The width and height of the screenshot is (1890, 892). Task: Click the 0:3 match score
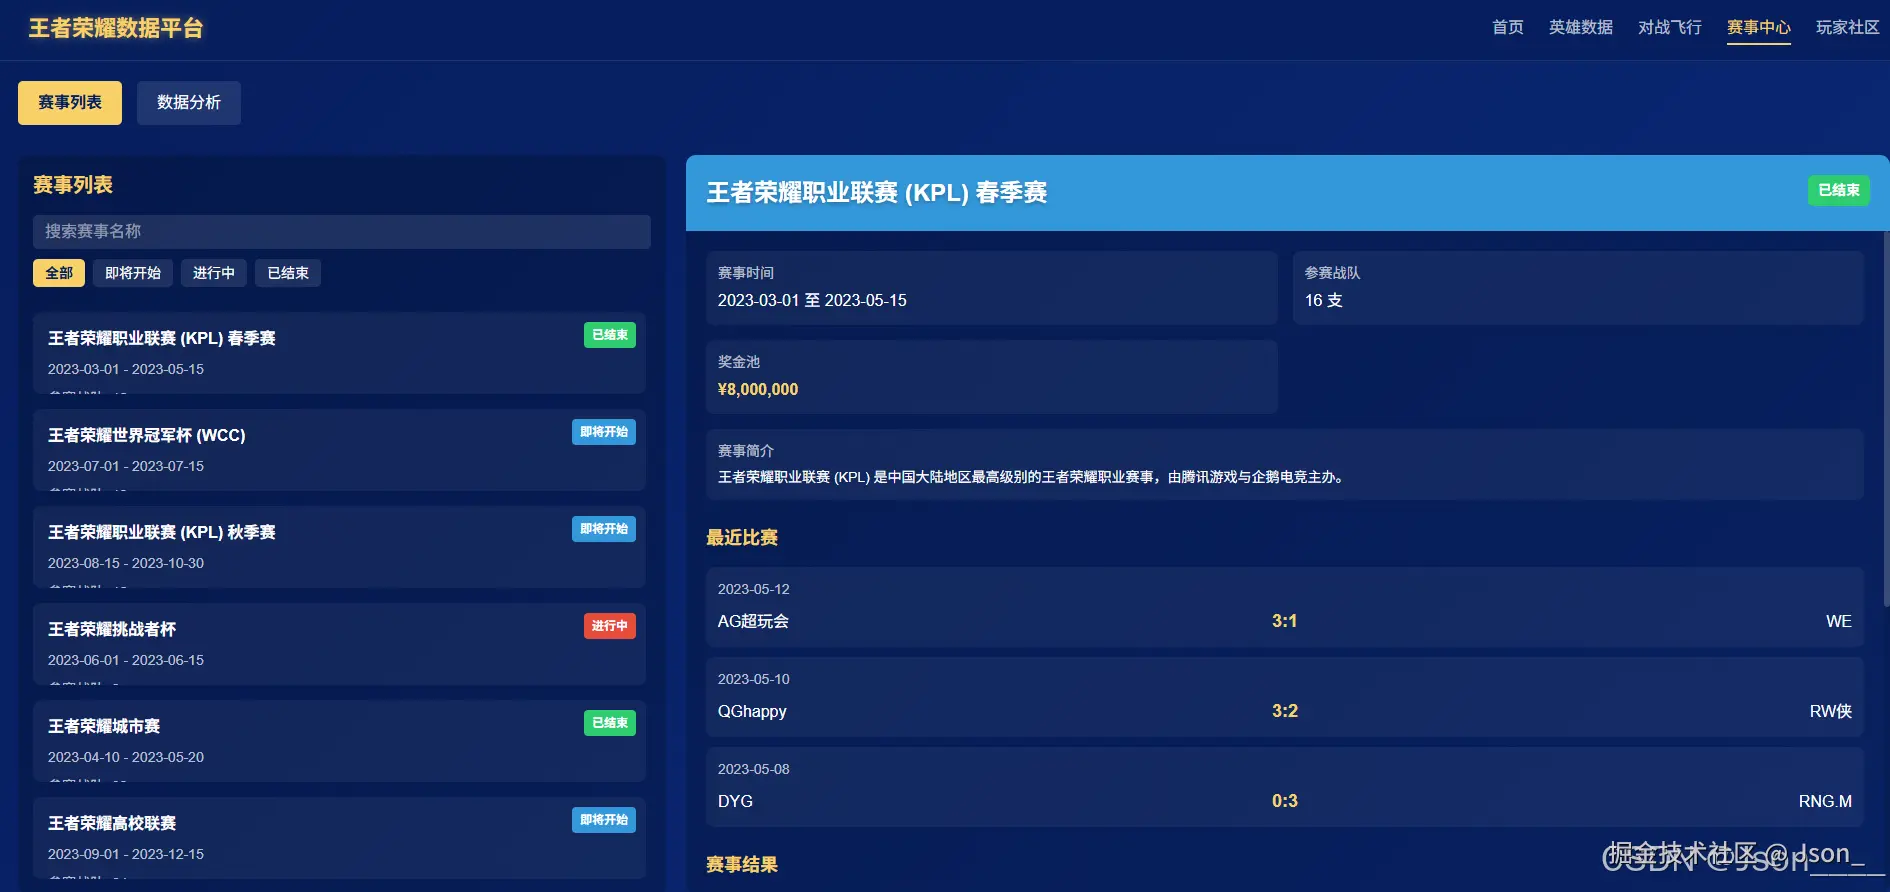pyautogui.click(x=1285, y=801)
